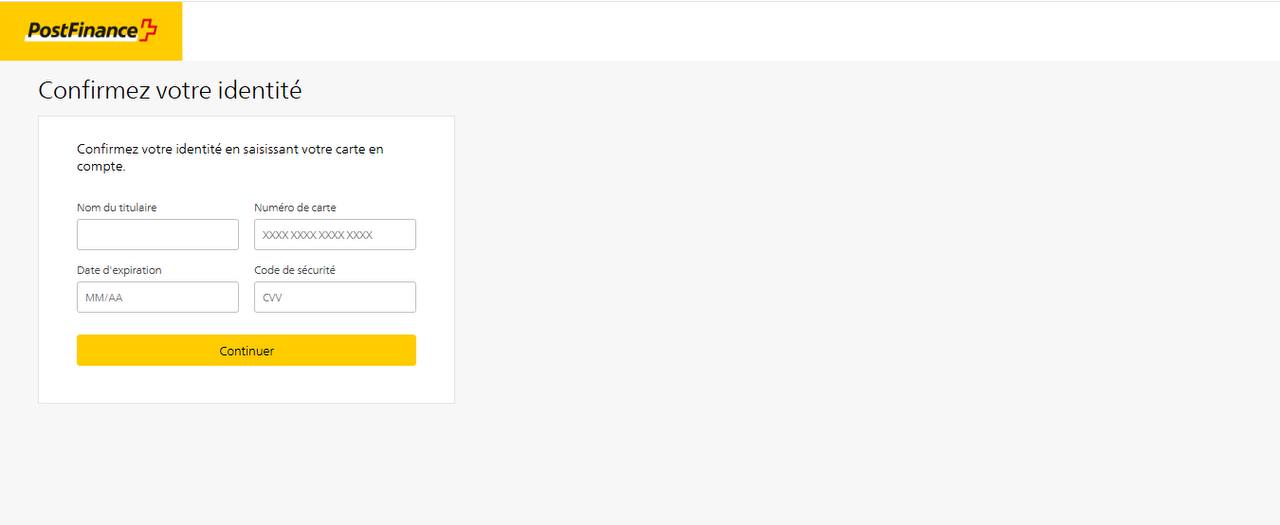Click the "Confirmez votre identité" page heading

pos(170,91)
